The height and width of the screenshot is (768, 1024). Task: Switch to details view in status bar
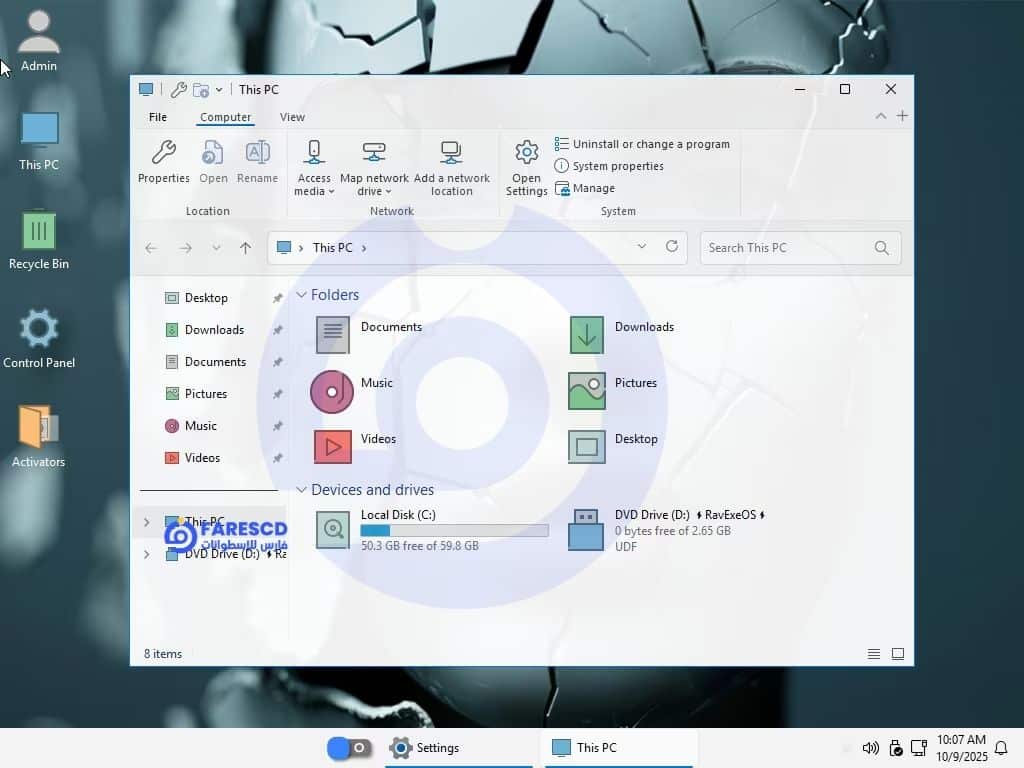point(874,654)
